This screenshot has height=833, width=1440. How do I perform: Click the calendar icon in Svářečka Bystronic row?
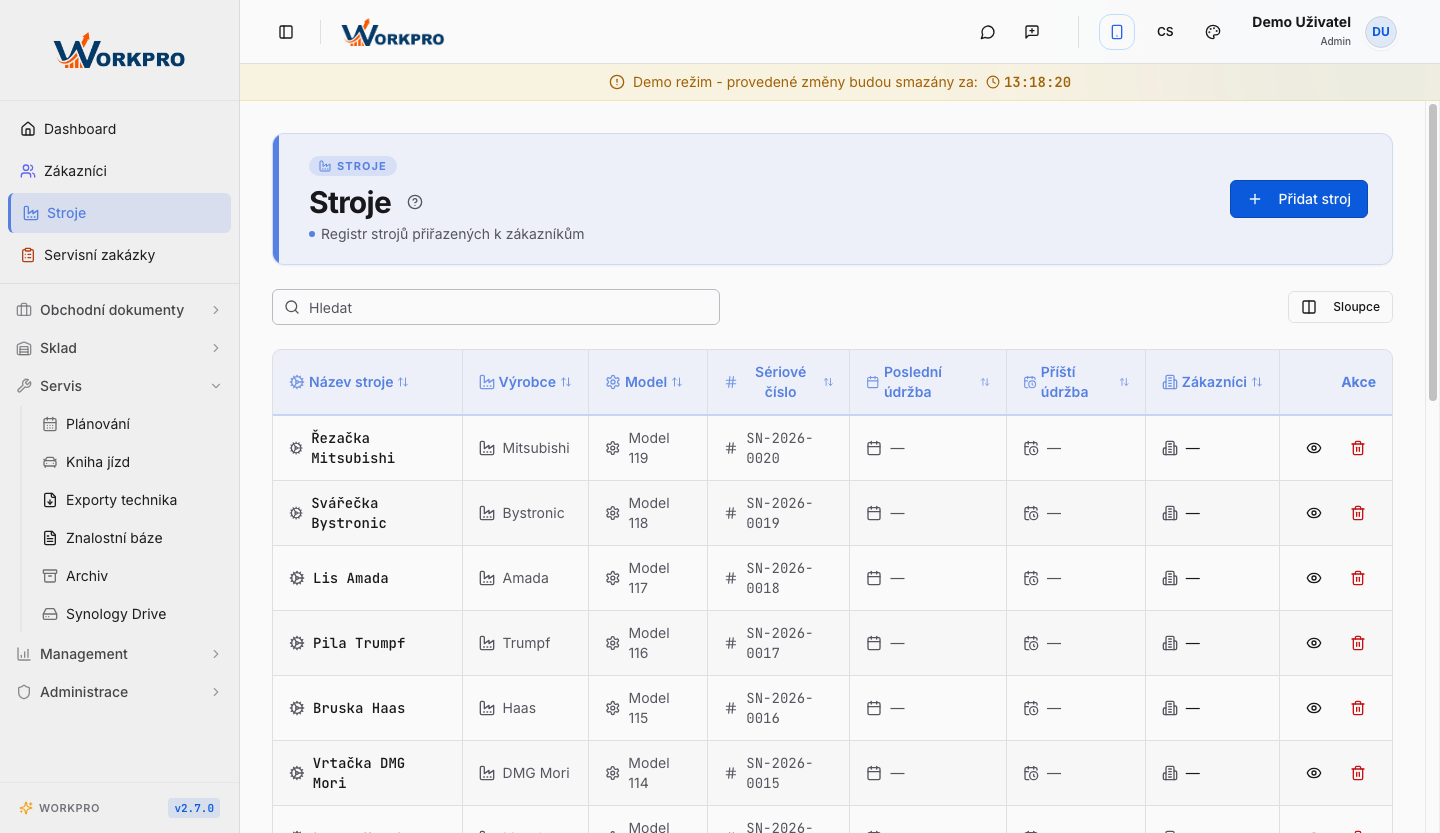click(873, 513)
